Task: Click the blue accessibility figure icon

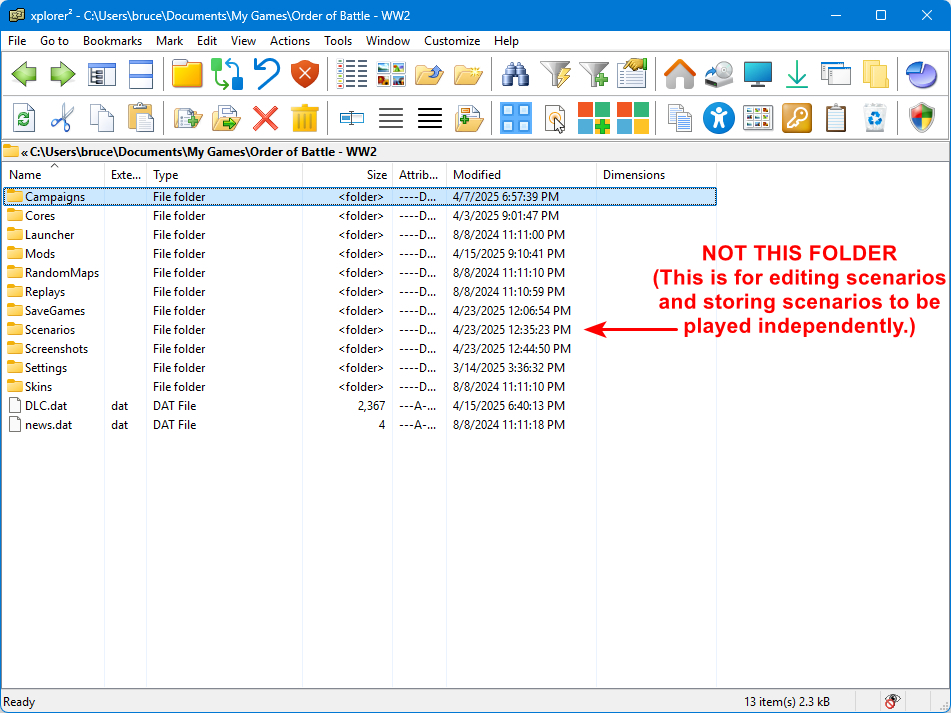Action: pos(719,118)
